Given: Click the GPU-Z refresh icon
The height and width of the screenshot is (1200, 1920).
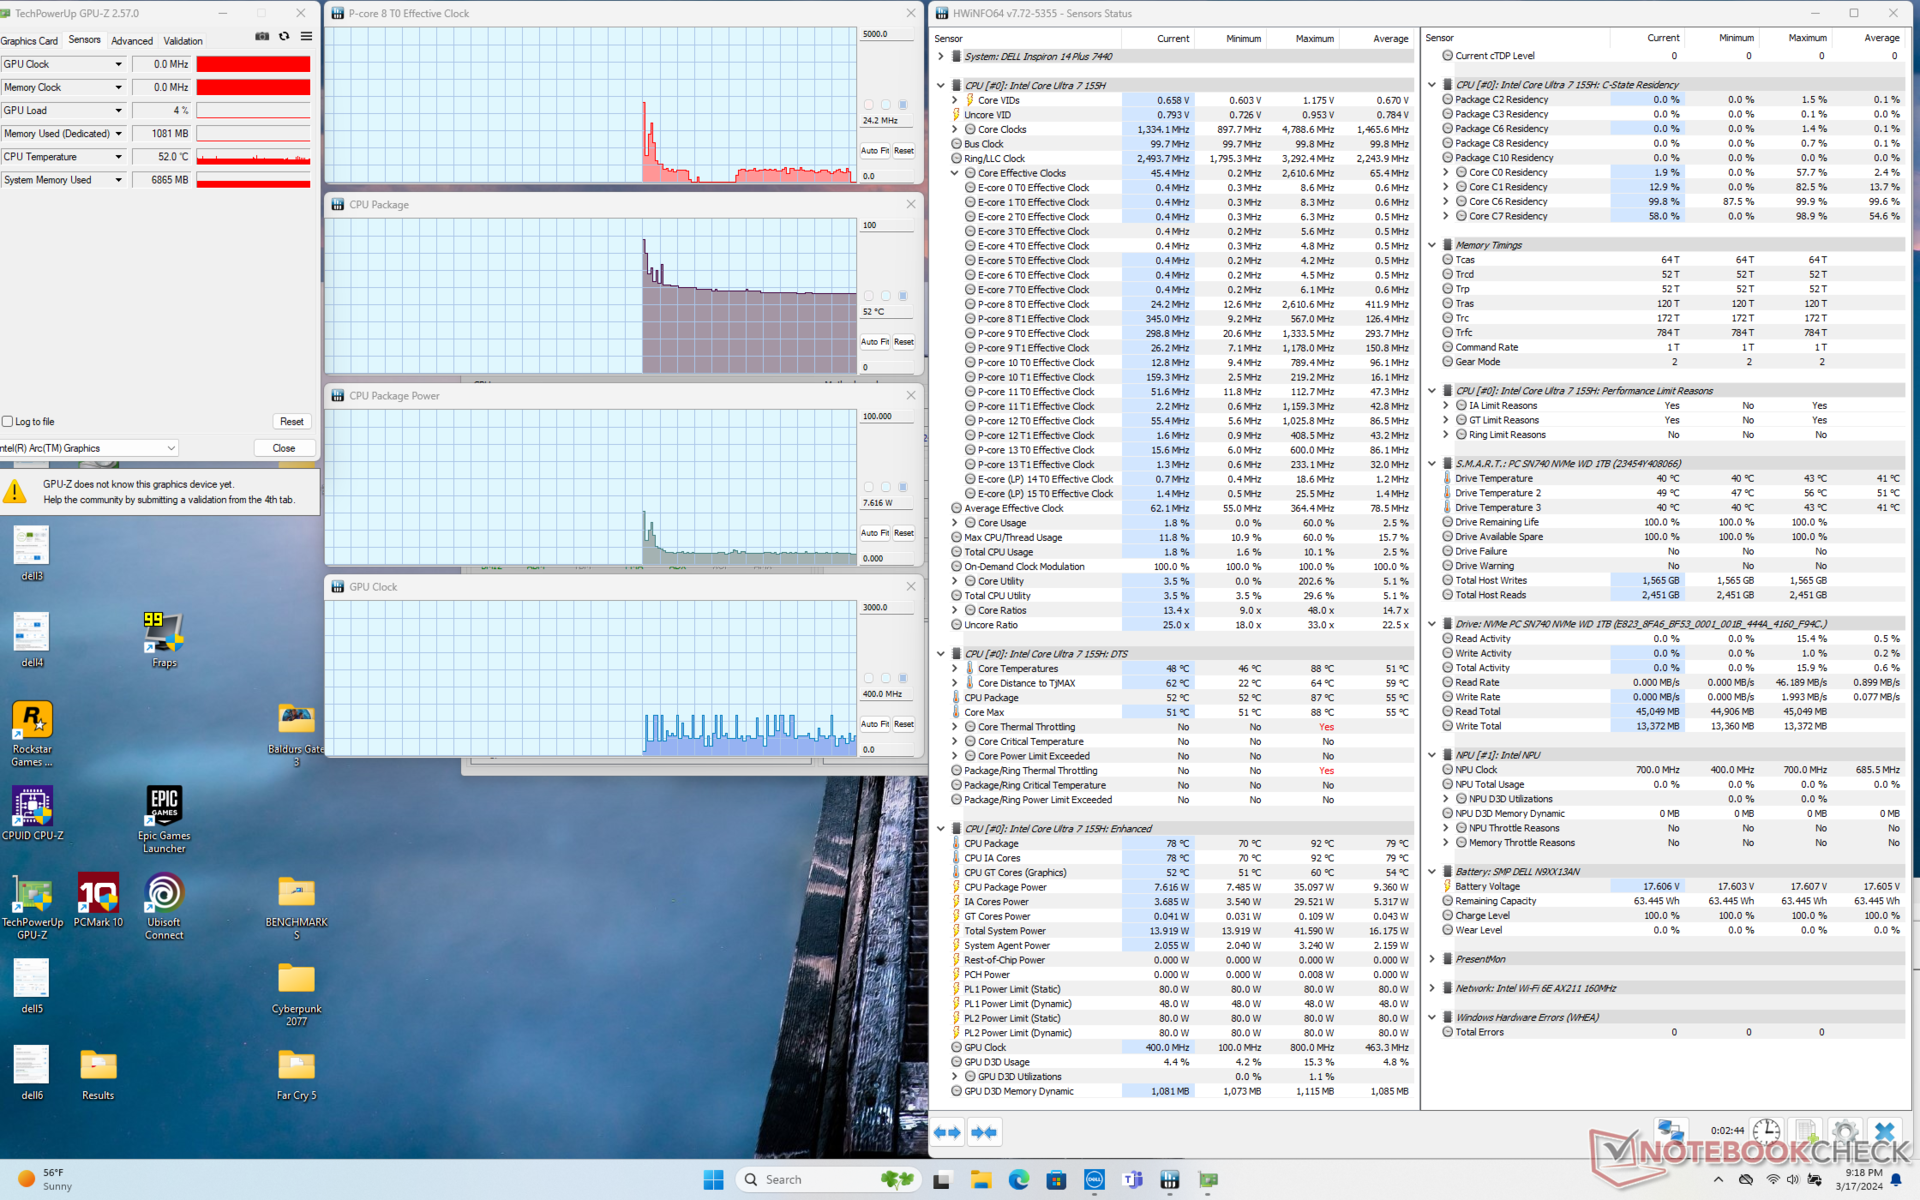Looking at the screenshot, I should pyautogui.click(x=284, y=37).
